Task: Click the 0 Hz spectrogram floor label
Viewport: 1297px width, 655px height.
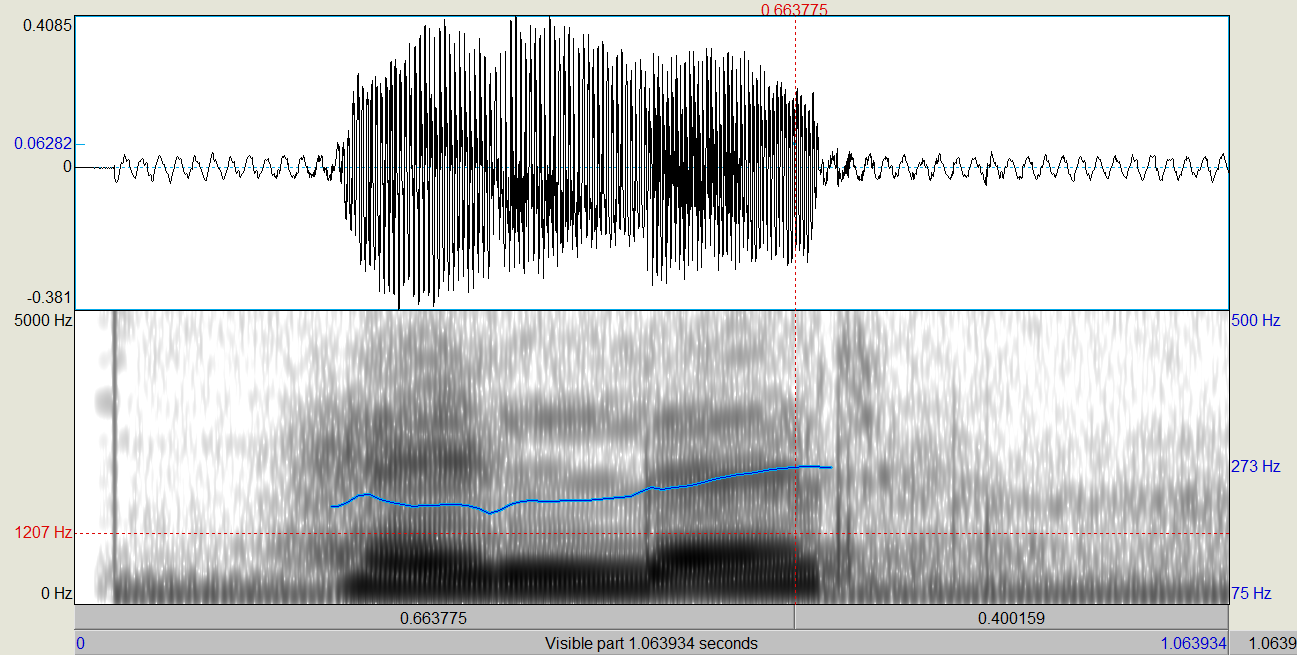Action: 56,593
